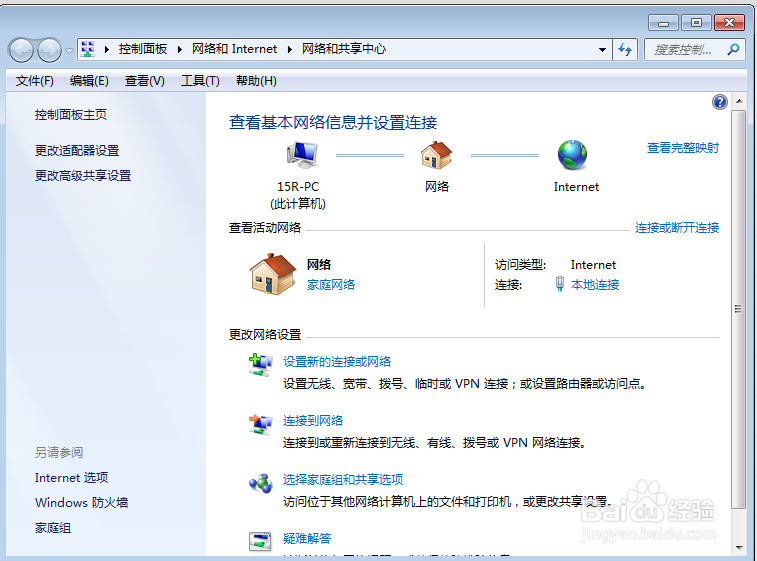Click the 更改网络设置 section heading
This screenshot has width=757, height=561.
point(265,335)
